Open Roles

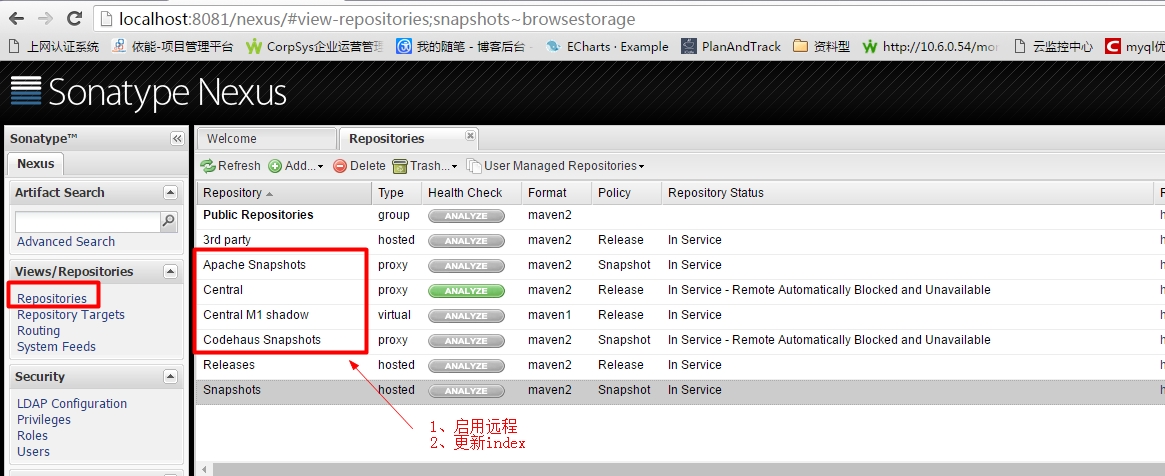[33, 436]
